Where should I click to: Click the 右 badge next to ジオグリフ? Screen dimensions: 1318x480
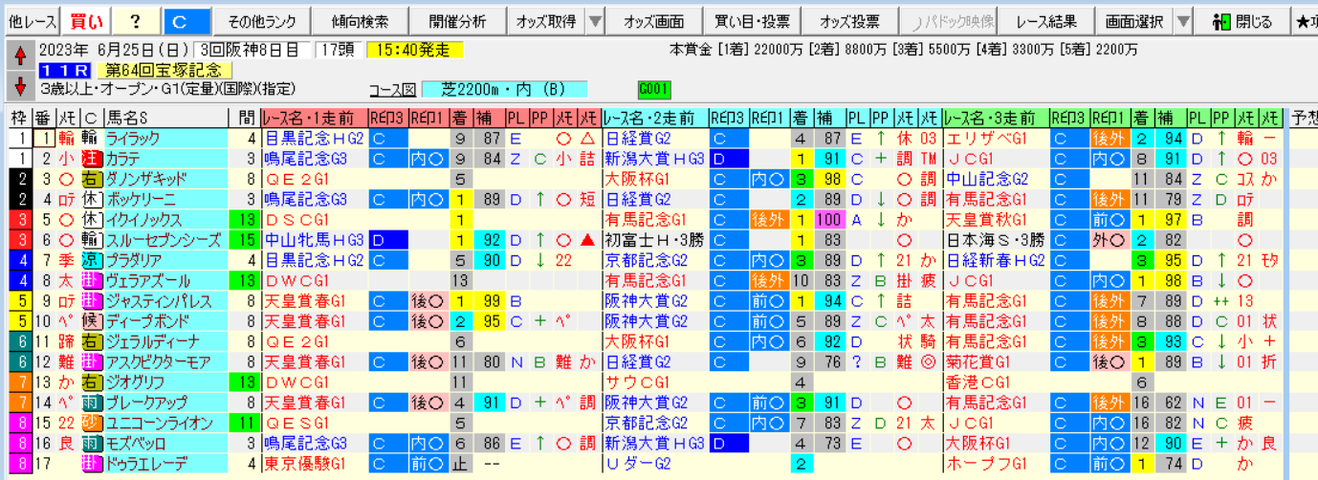click(90, 382)
